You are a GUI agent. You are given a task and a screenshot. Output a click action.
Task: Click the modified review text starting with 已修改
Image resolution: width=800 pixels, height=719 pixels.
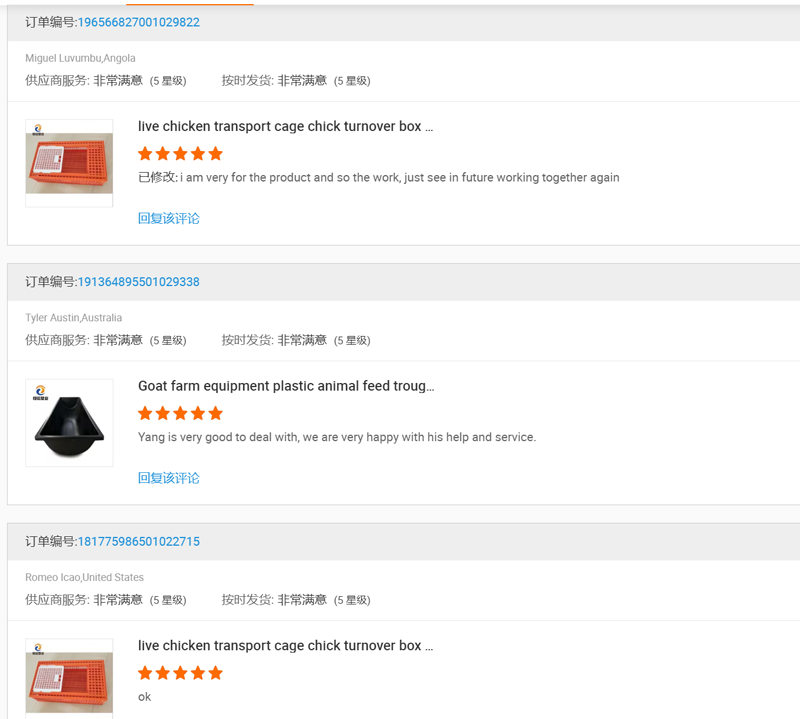[x=378, y=178]
